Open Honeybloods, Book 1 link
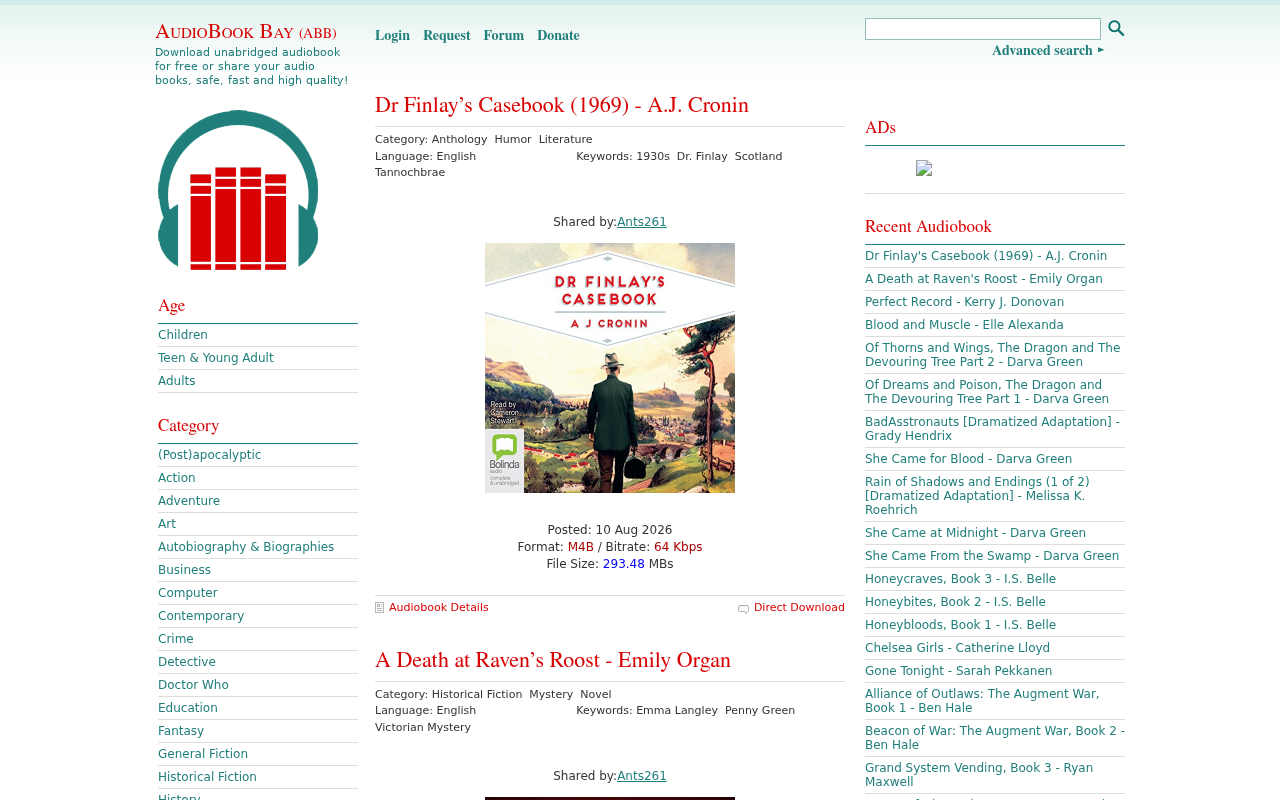The width and height of the screenshot is (1280, 800). (x=960, y=625)
